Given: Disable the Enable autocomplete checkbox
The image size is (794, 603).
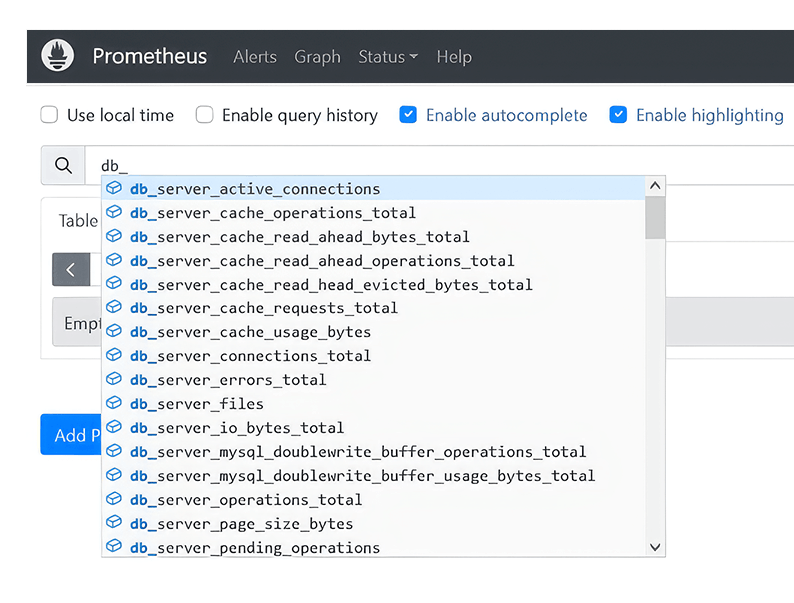Looking at the screenshot, I should pos(408,114).
